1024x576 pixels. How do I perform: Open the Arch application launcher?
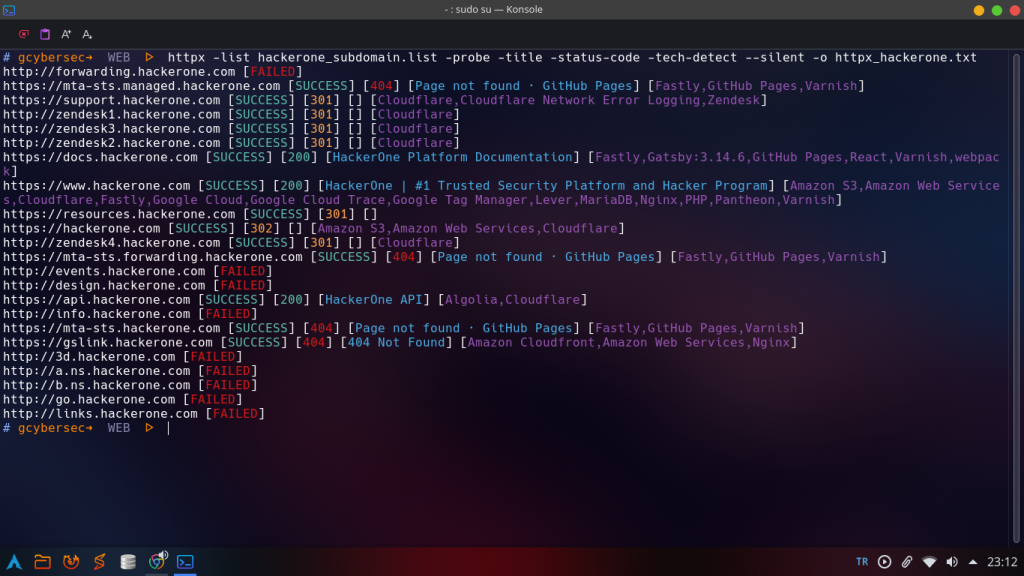pyautogui.click(x=14, y=561)
